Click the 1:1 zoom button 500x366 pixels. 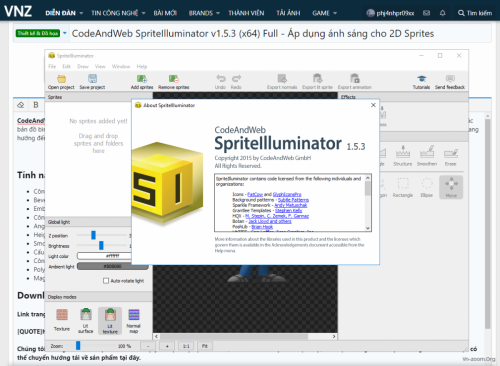(186, 346)
